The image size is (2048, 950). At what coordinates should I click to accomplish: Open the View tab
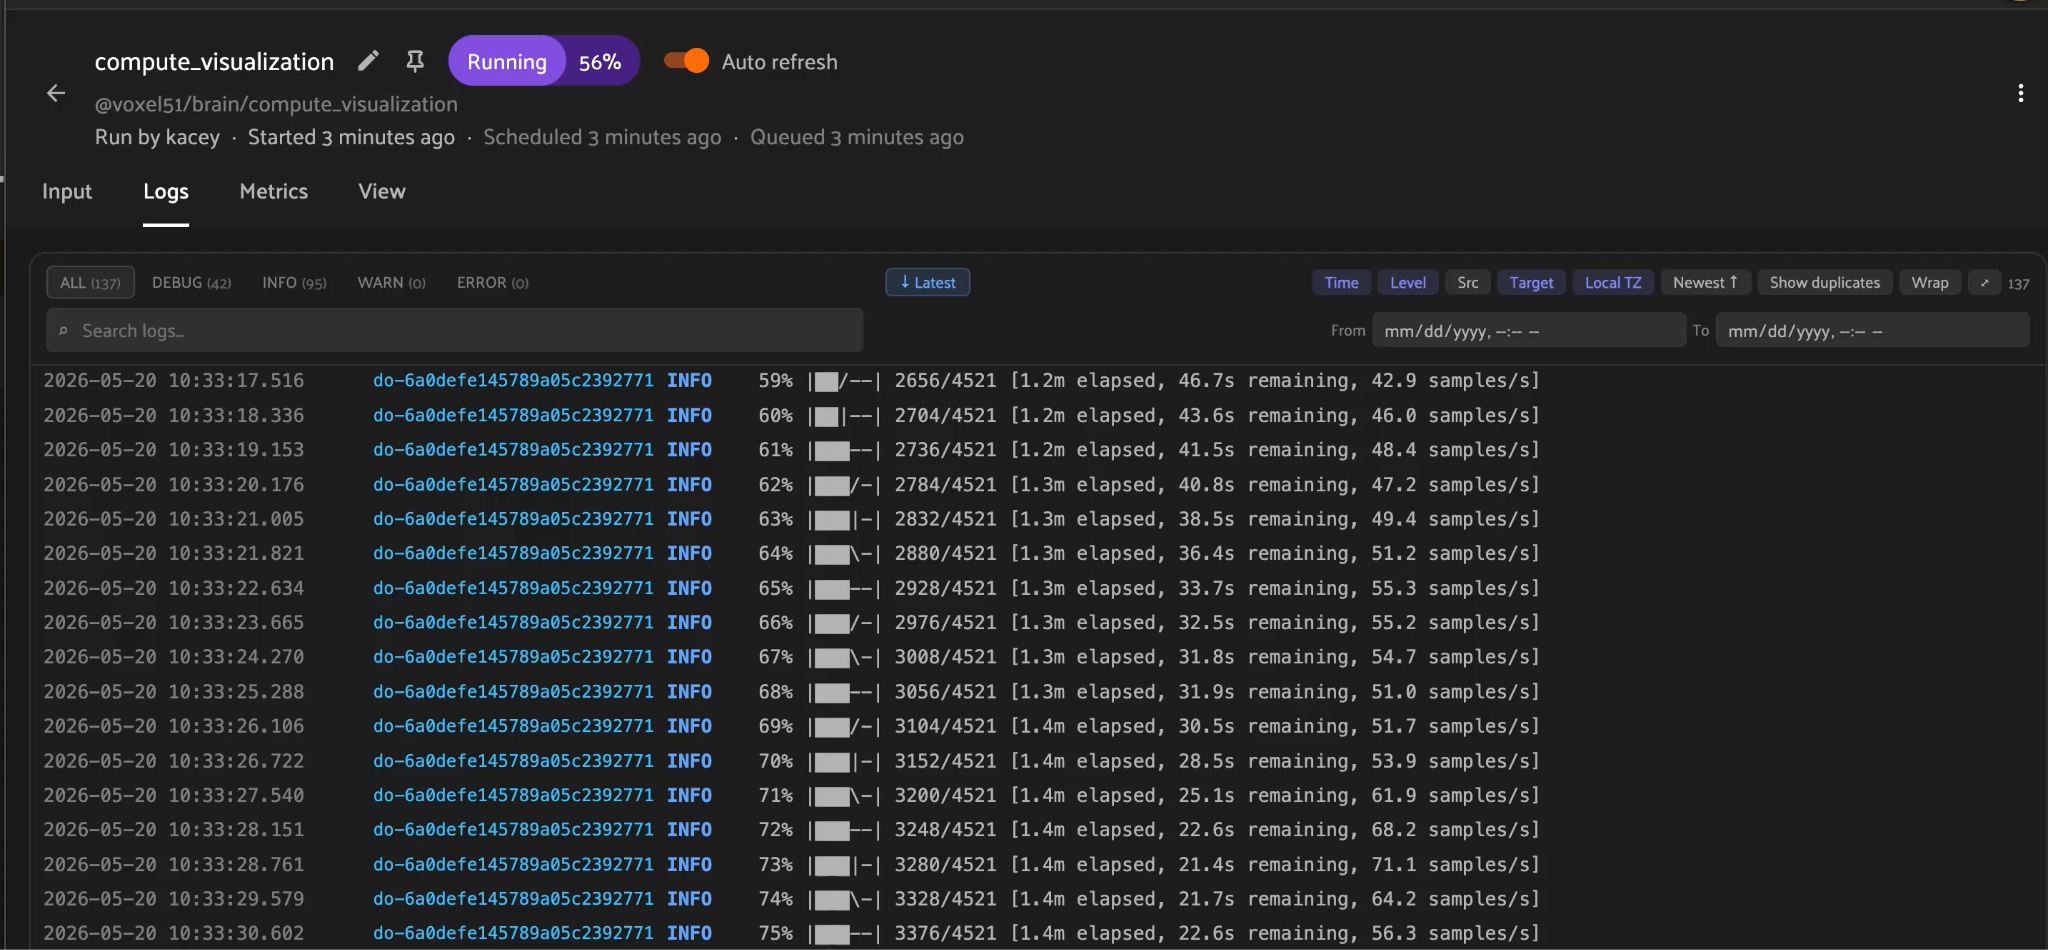[x=382, y=191]
